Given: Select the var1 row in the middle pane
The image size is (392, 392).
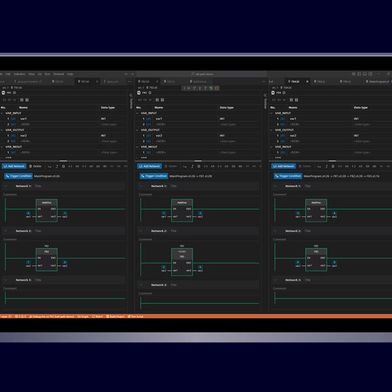Looking at the screenshot, I should [199, 119].
